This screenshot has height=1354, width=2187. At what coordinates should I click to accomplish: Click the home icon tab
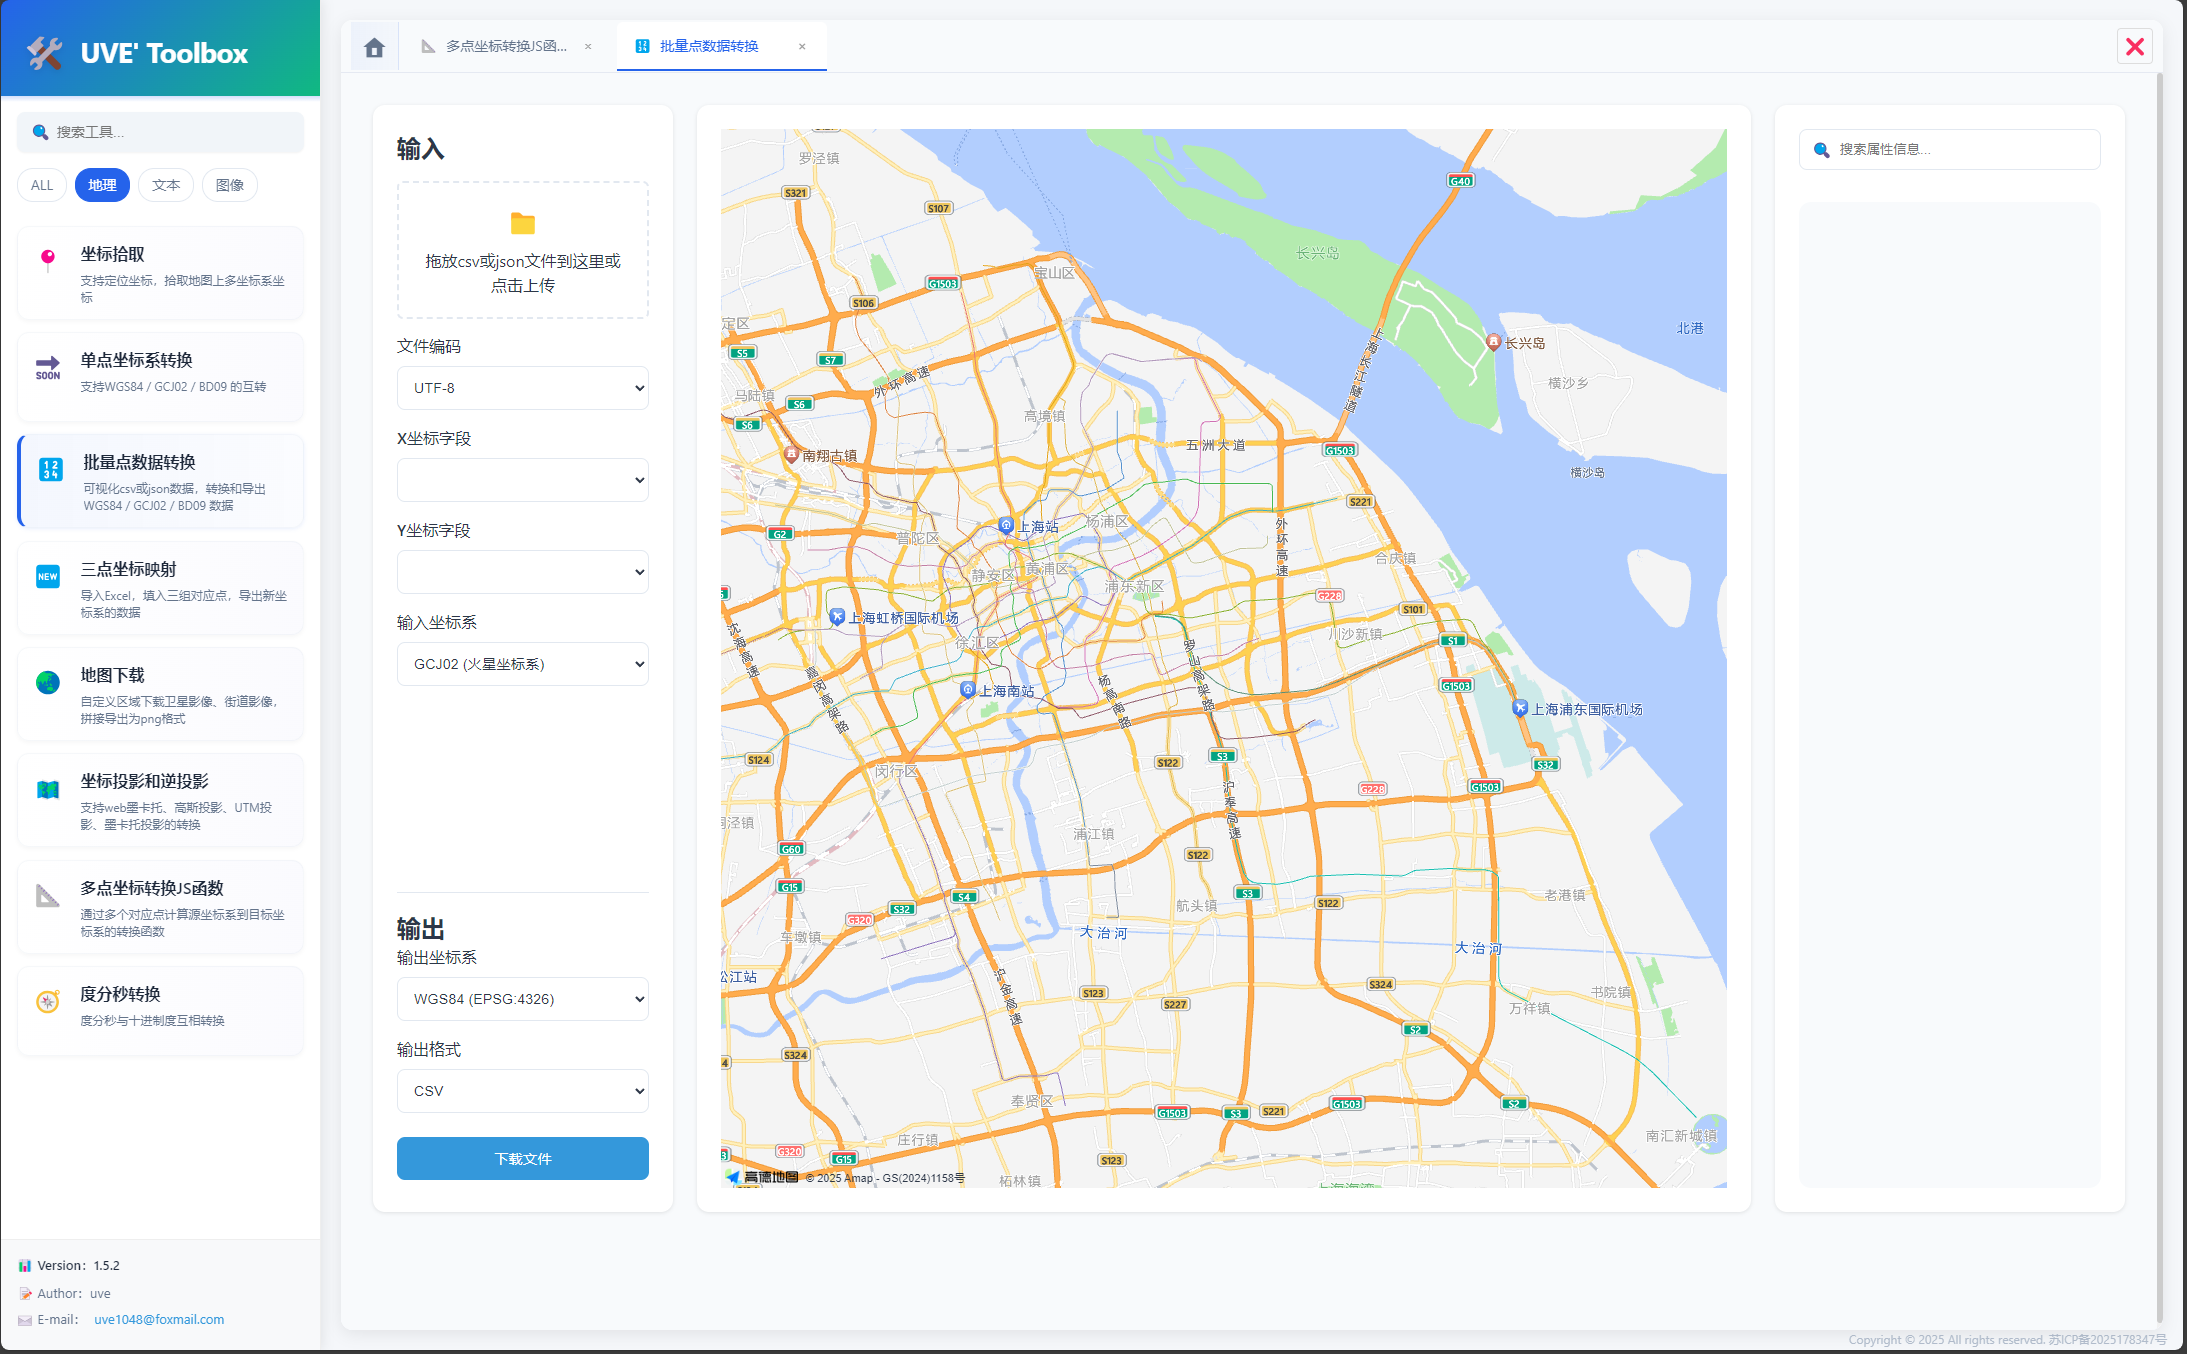point(374,47)
